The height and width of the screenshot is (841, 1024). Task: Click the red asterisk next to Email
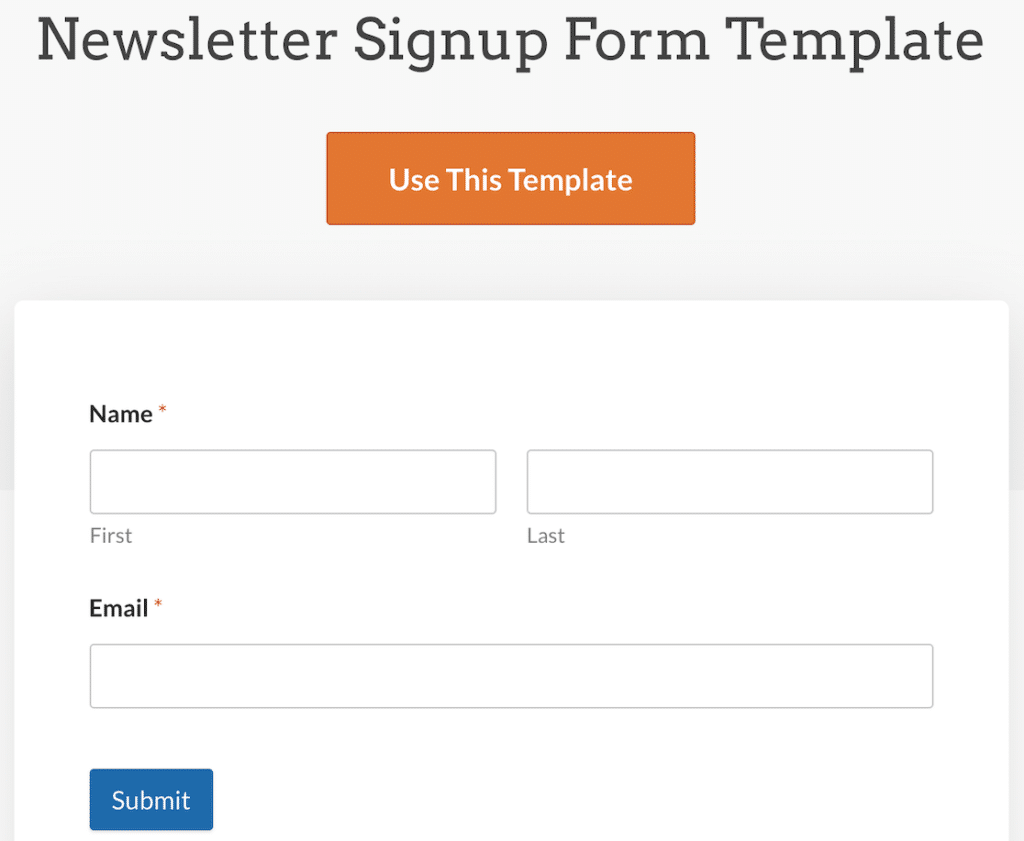159,602
